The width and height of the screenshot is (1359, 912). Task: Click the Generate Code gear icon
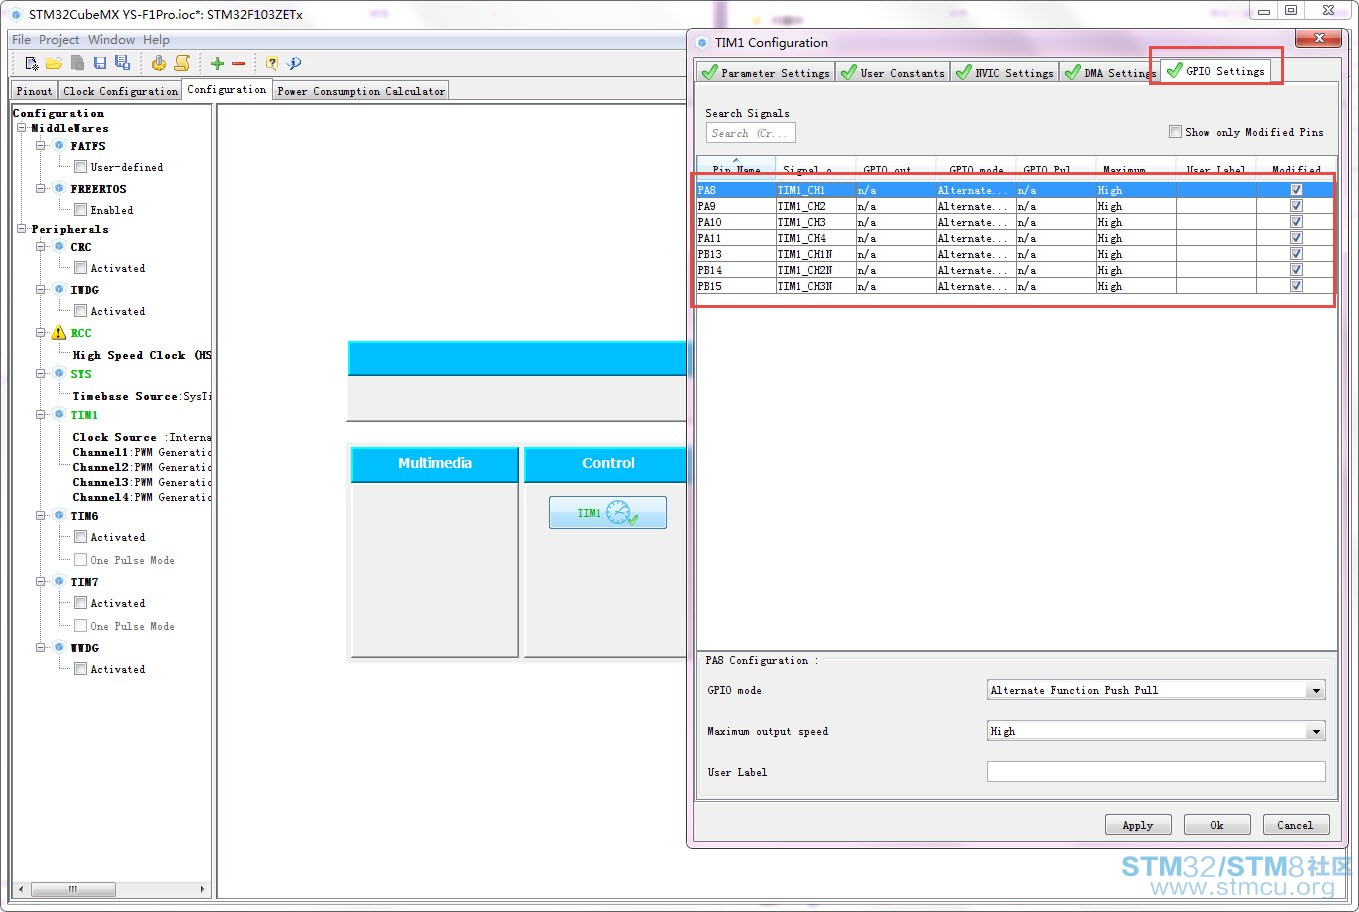(158, 63)
